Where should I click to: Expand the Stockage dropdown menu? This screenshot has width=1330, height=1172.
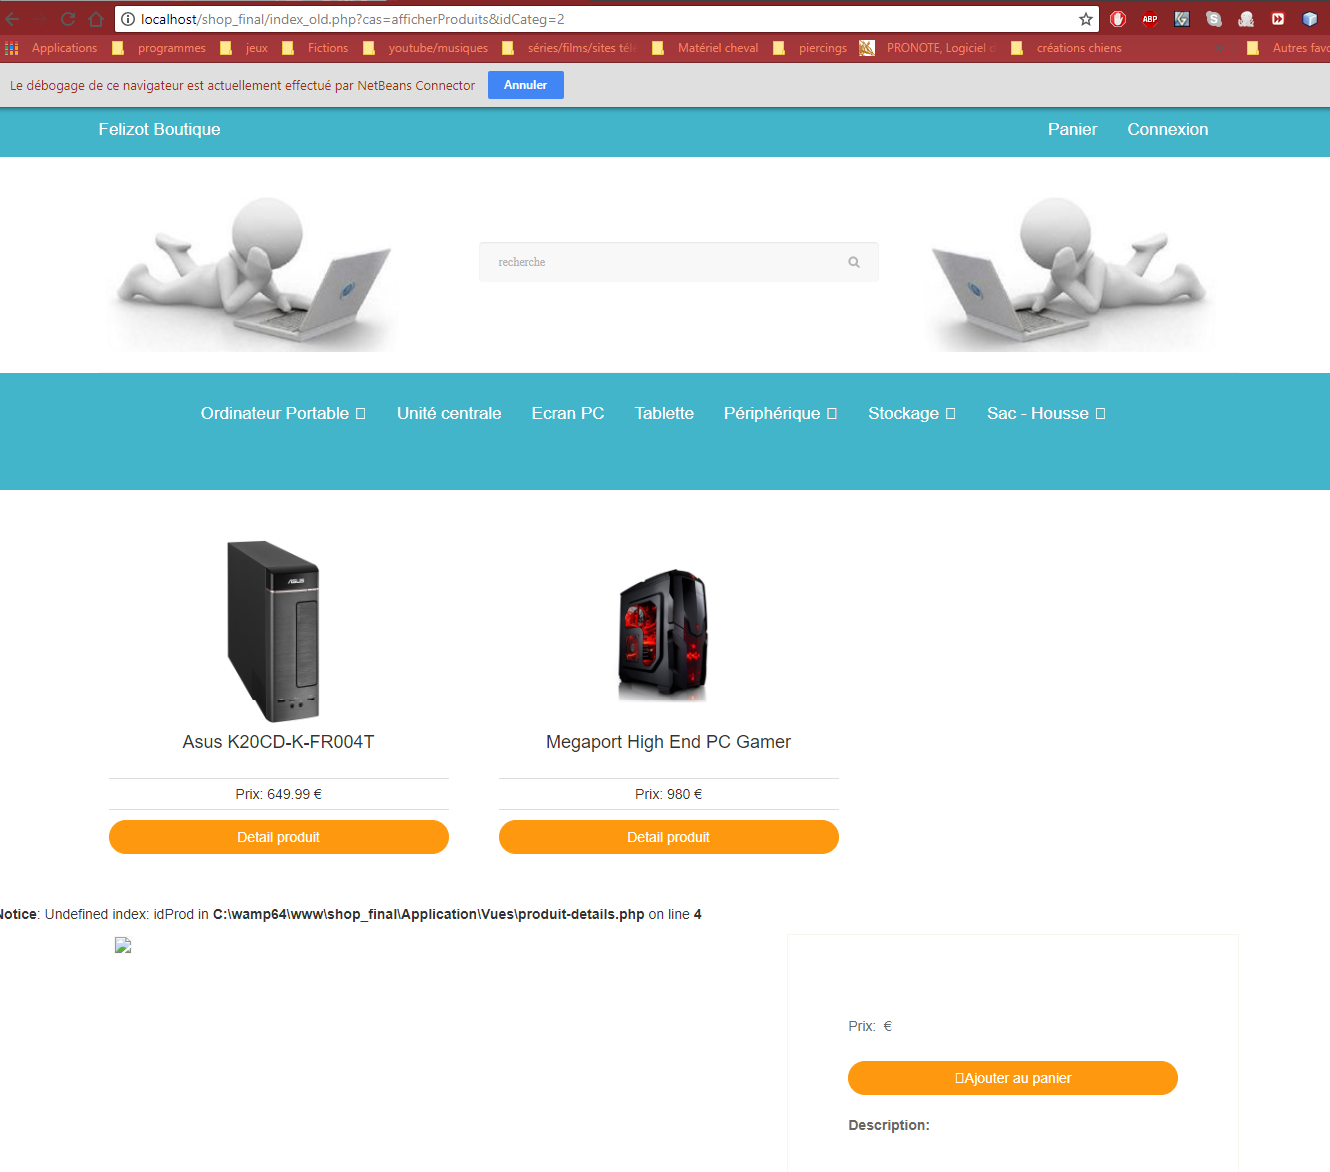point(912,413)
